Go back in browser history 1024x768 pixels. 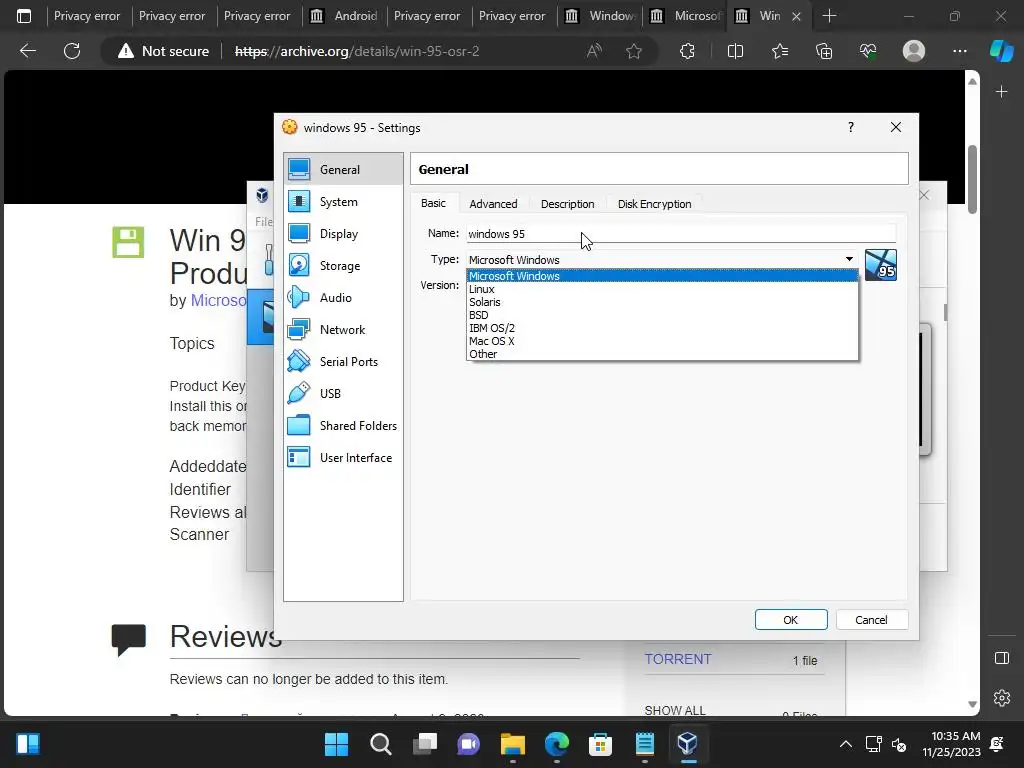[x=28, y=51]
